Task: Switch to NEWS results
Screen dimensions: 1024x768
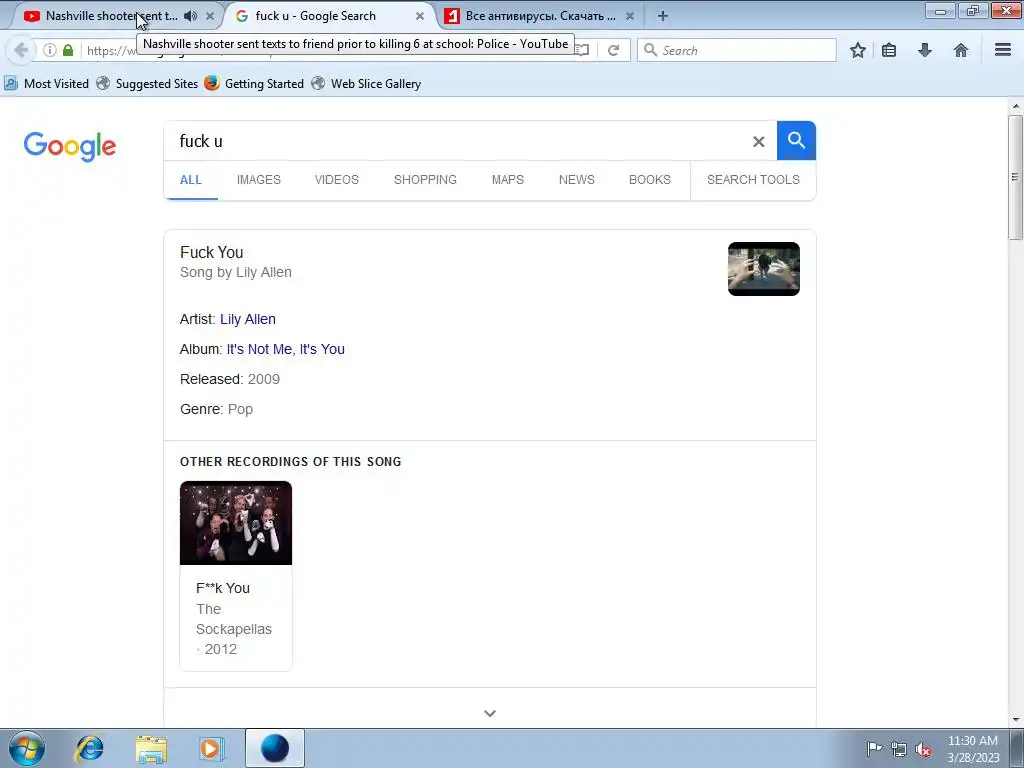Action: click(x=577, y=180)
